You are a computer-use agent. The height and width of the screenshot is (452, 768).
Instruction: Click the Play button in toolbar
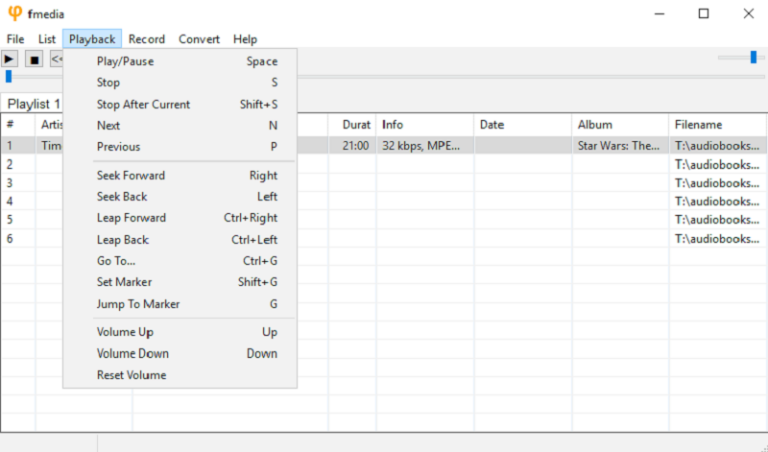(x=9, y=59)
